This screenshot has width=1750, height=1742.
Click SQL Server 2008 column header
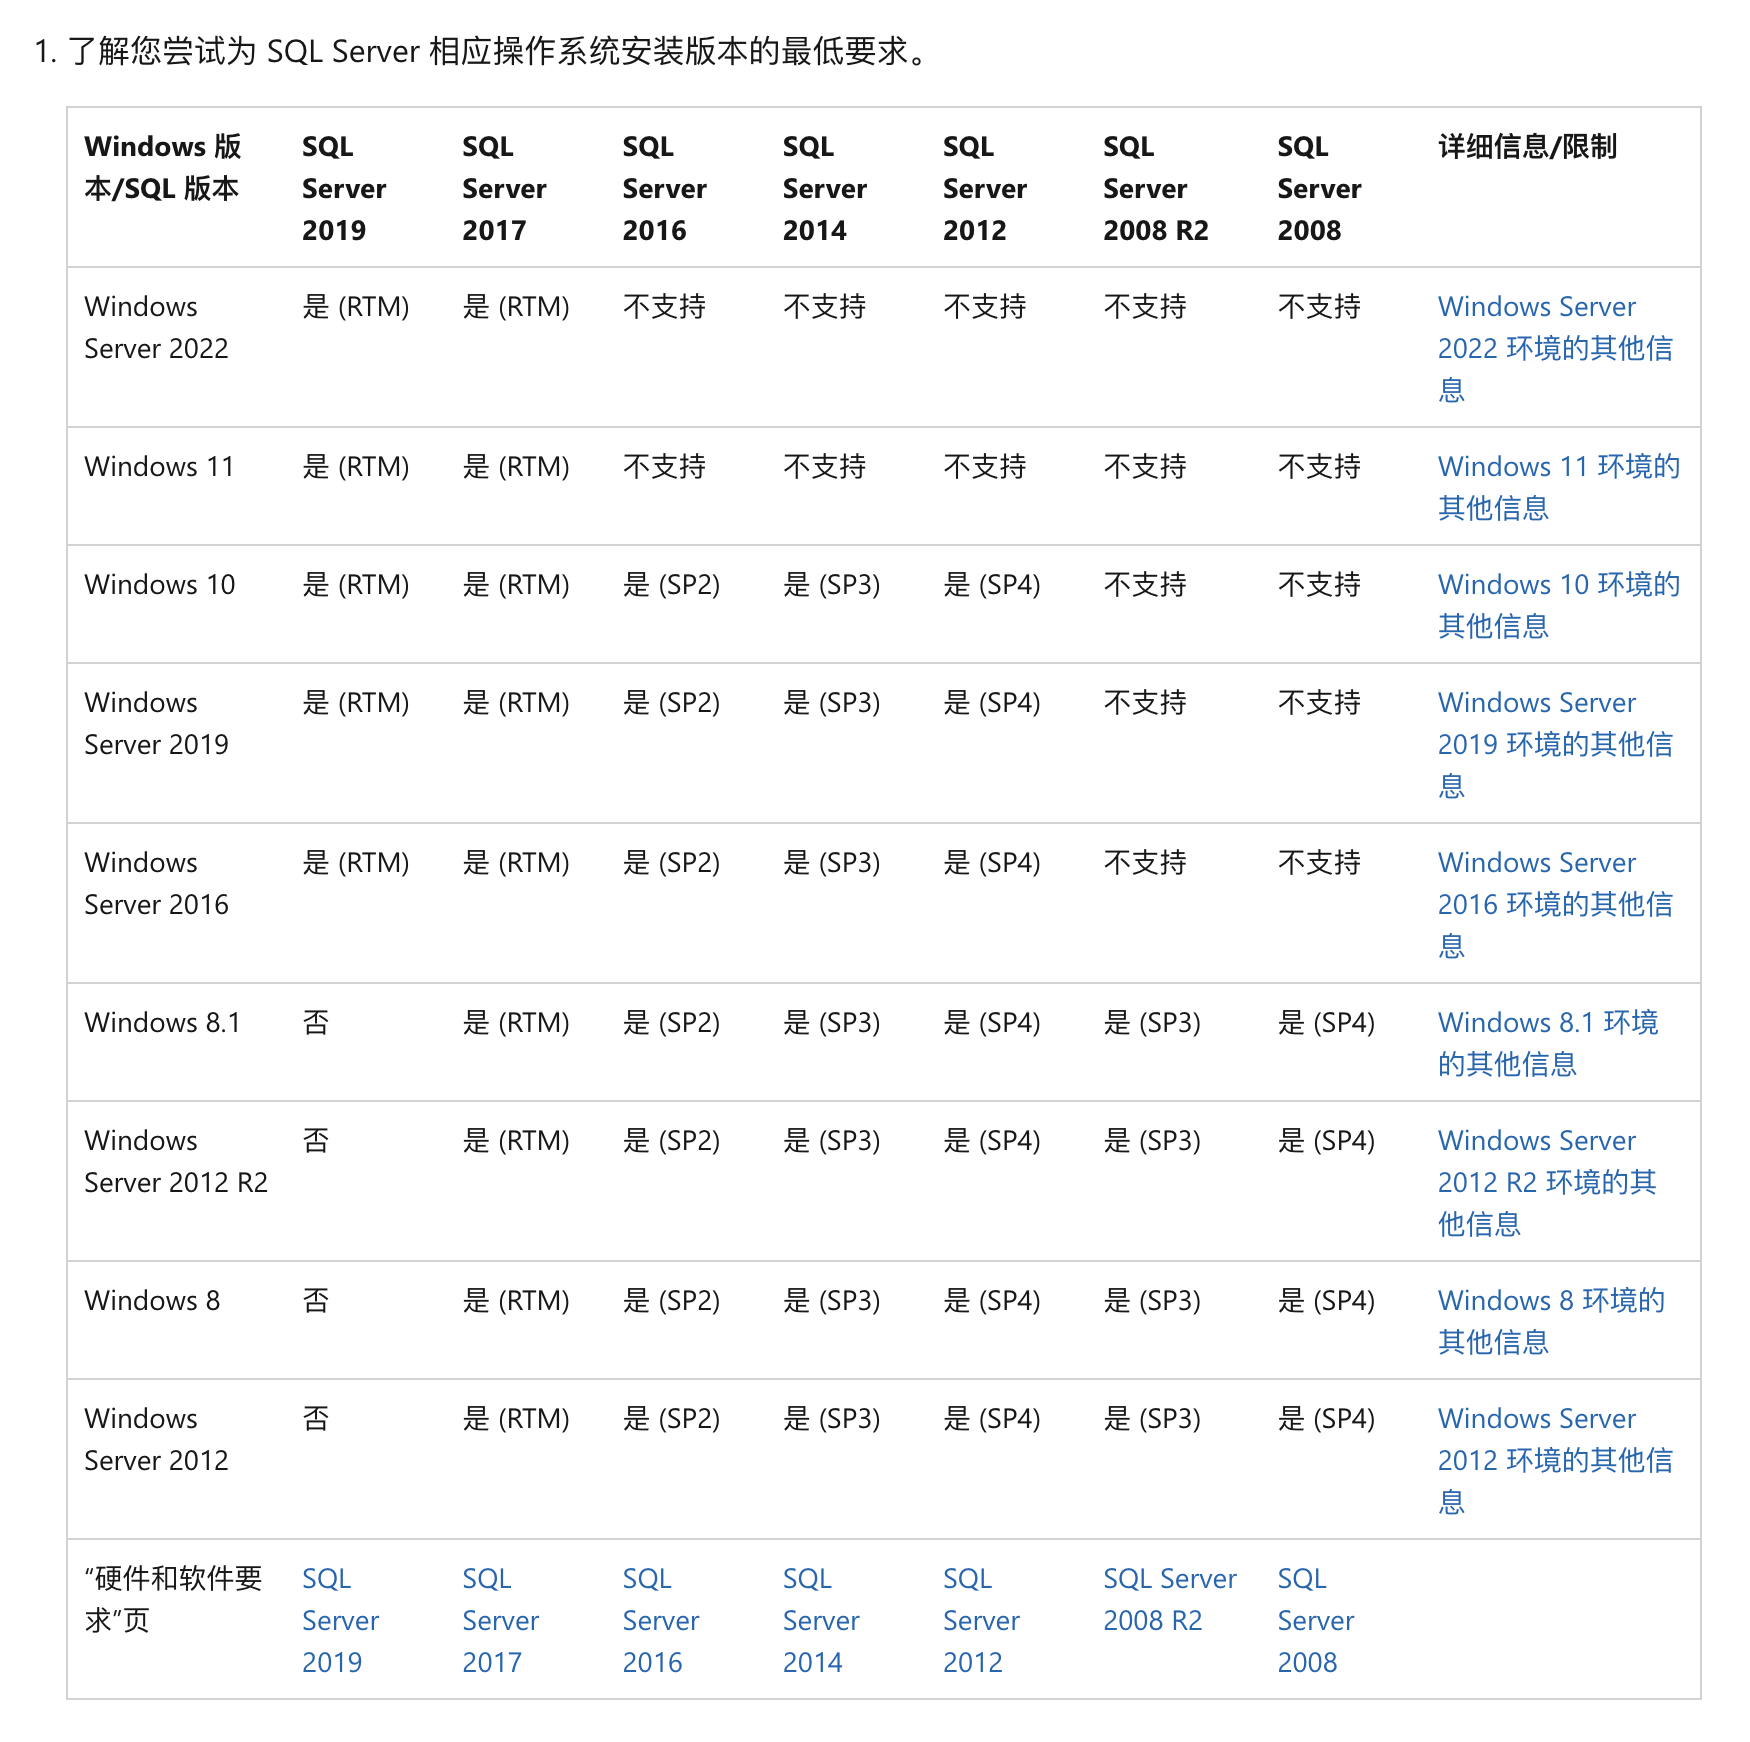click(x=1319, y=188)
